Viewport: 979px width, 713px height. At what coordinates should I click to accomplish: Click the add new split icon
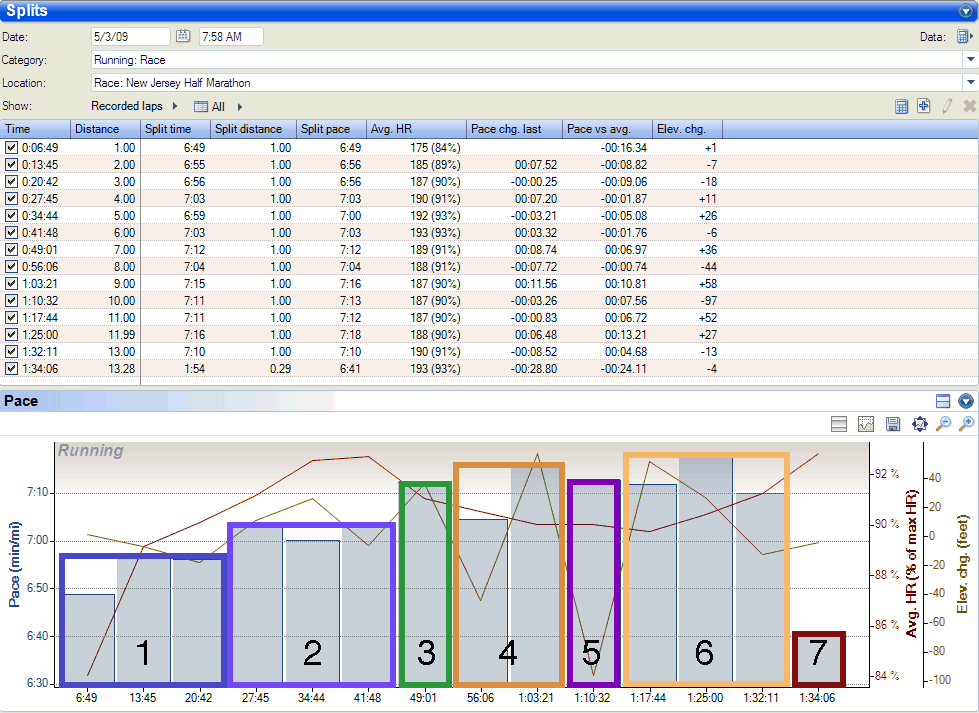(924, 106)
